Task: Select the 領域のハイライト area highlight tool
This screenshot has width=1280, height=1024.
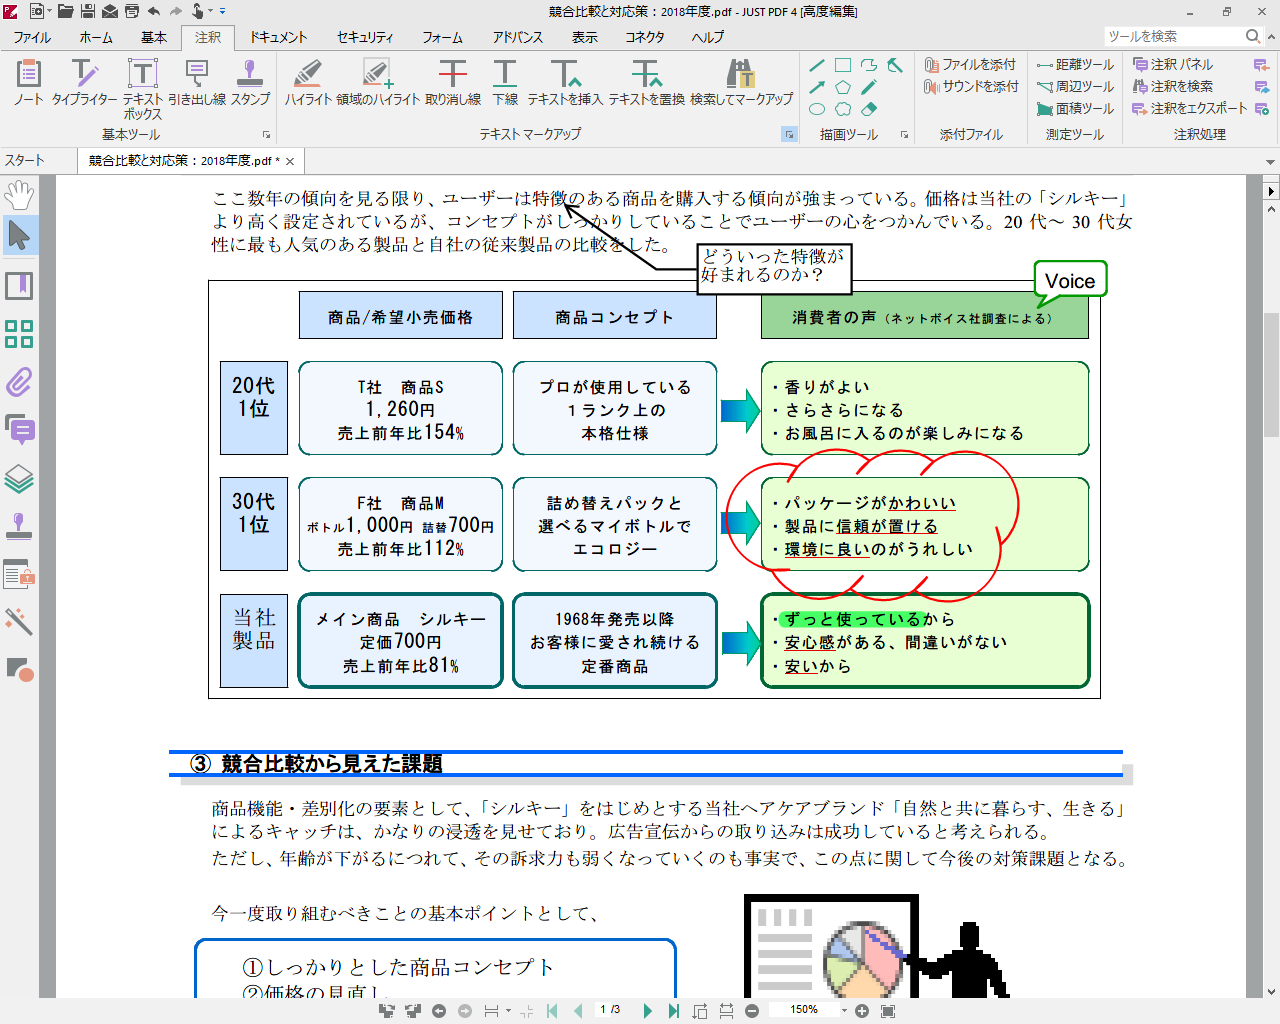Action: [379, 81]
